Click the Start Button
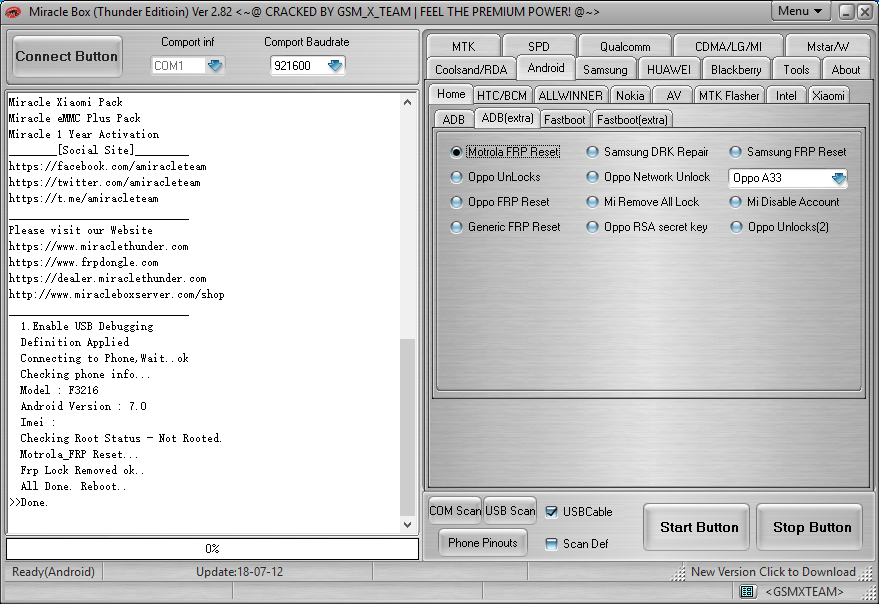Screen dimensions: 879x604 [696, 527]
